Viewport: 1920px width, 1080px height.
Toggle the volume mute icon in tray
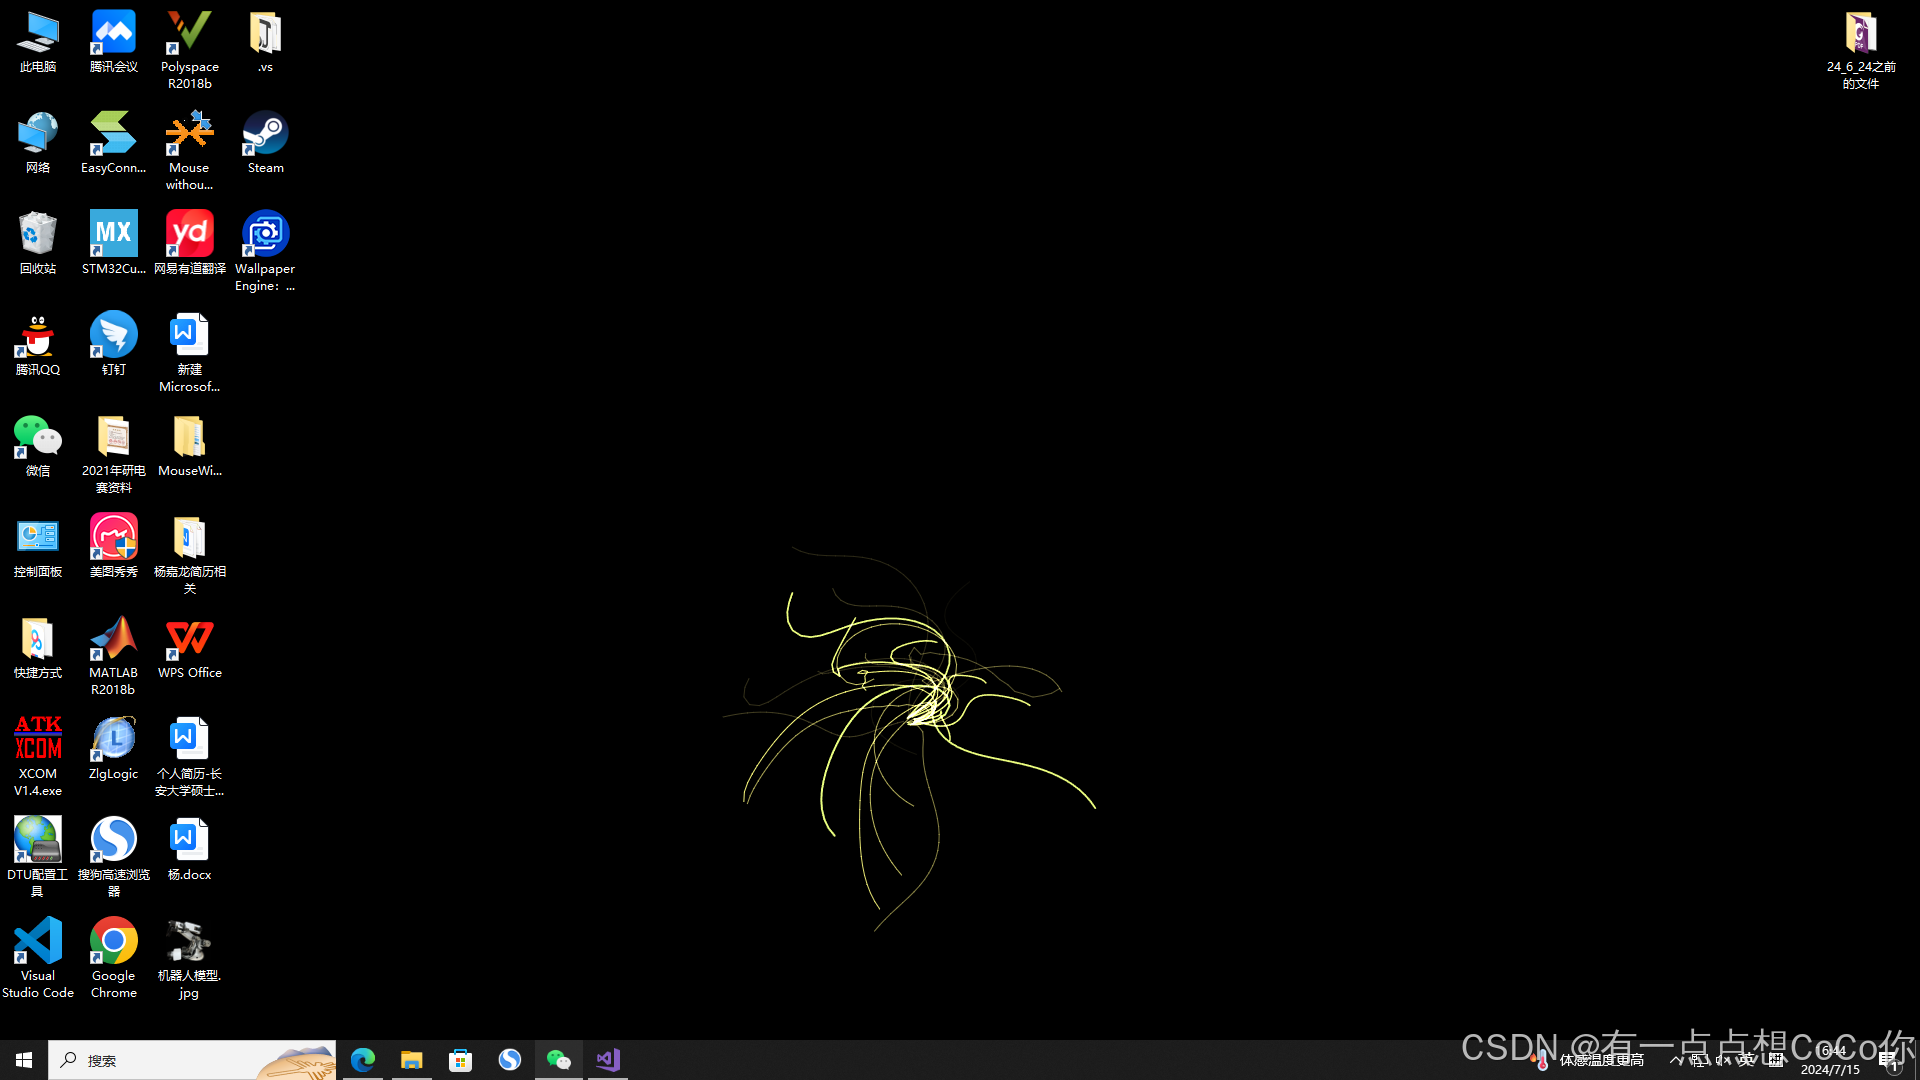[x=1722, y=1060]
